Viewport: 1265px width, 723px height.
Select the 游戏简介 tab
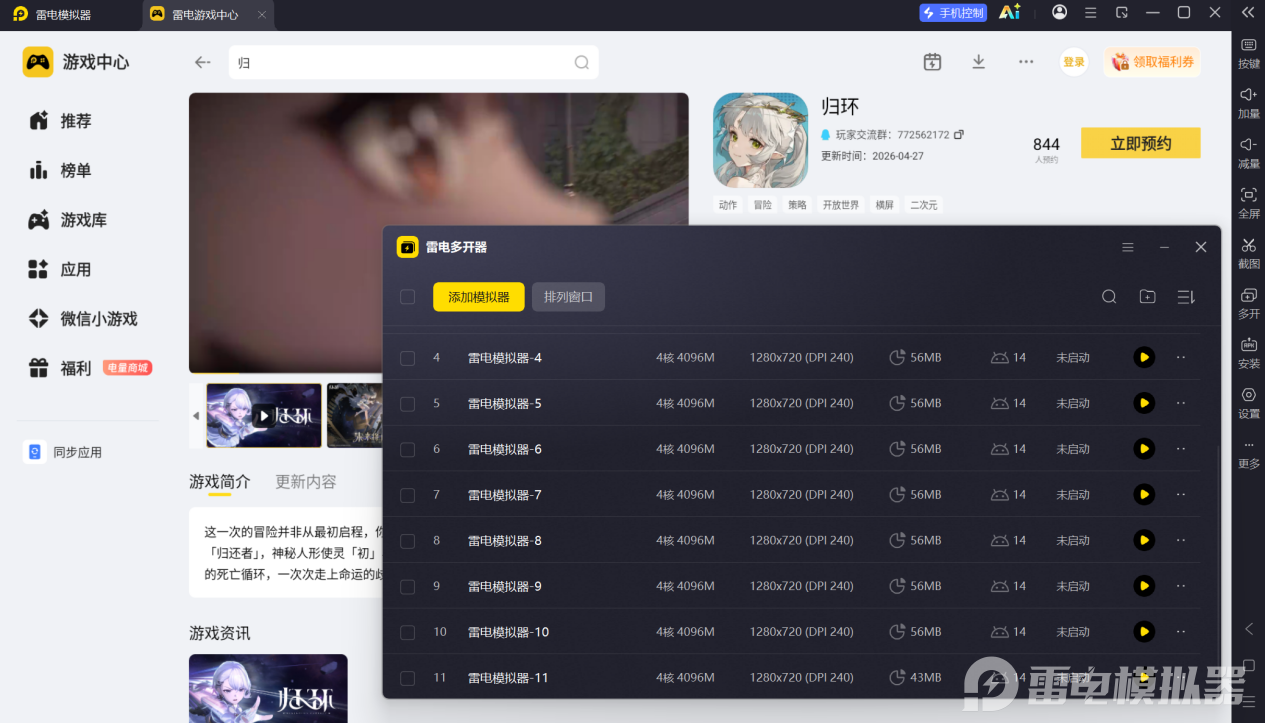220,482
